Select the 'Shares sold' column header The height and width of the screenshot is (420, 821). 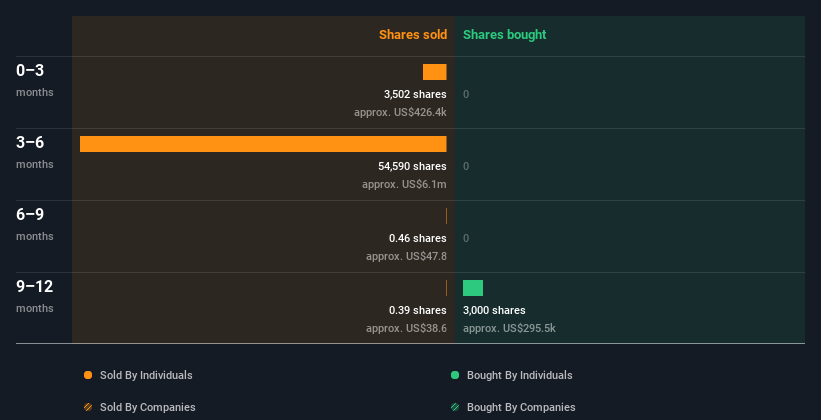[x=413, y=35]
